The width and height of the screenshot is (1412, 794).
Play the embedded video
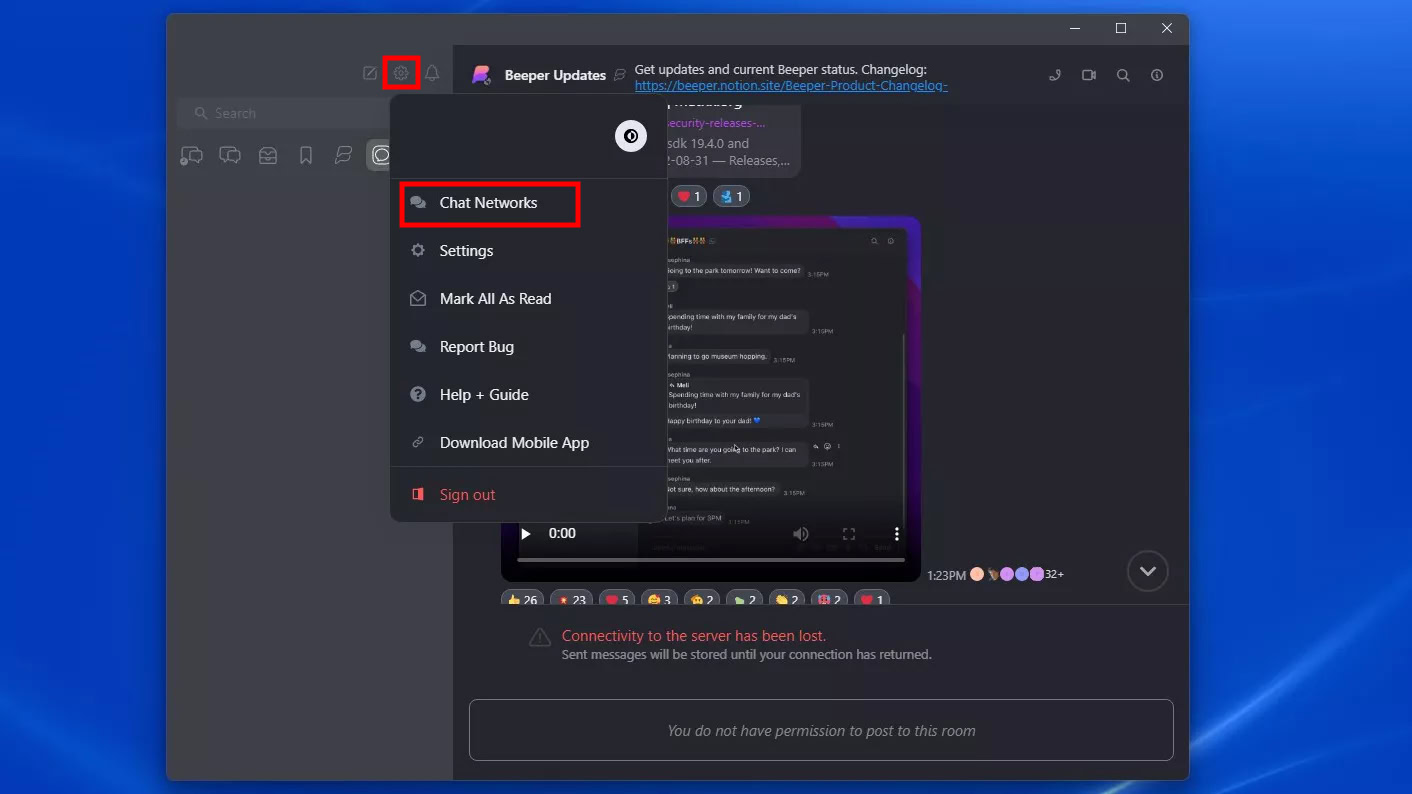click(526, 534)
